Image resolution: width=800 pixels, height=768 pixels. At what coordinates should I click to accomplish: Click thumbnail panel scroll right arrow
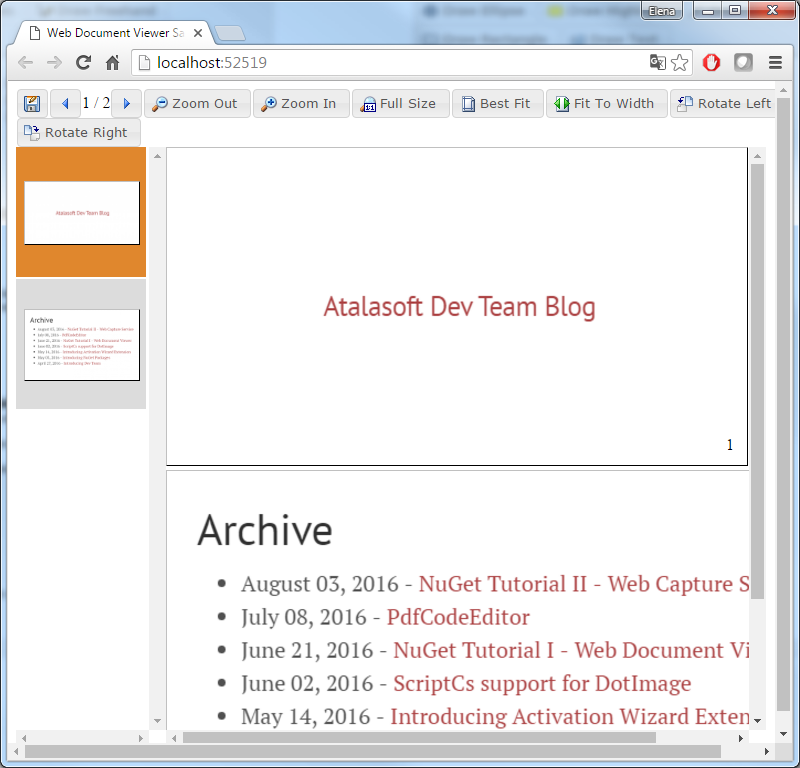click(141, 738)
